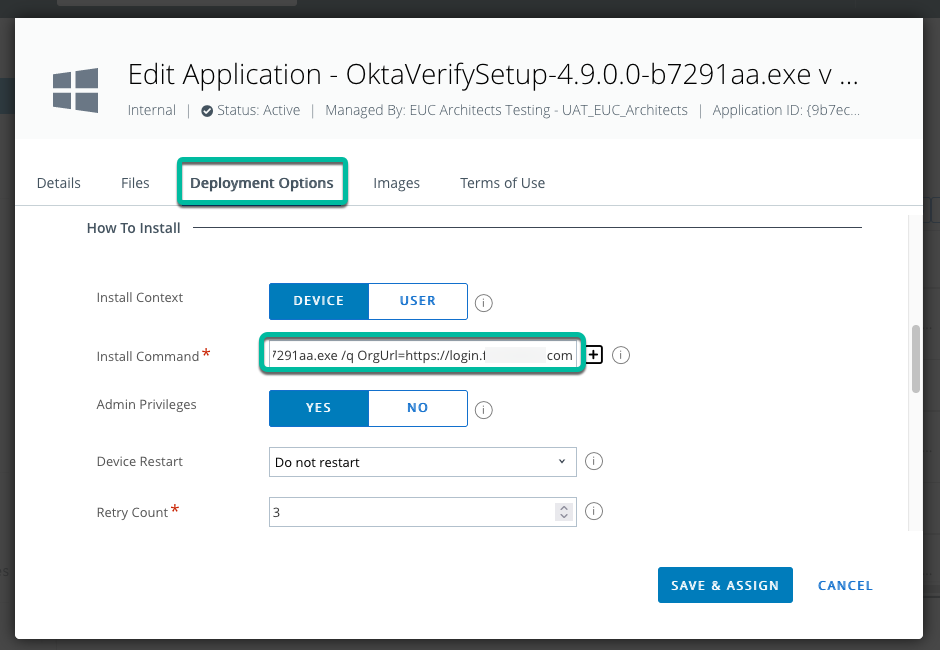Click the Status Active checkmark icon

[206, 111]
